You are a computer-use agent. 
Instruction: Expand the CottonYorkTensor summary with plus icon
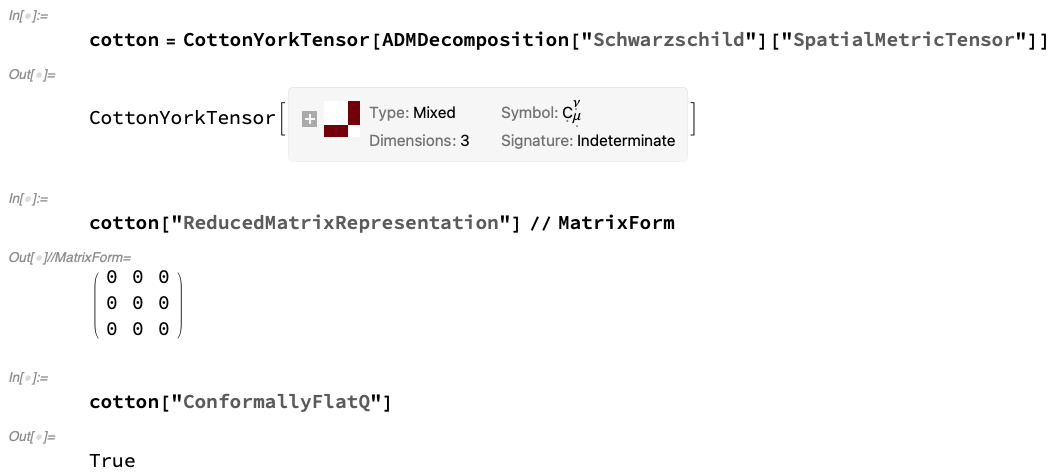coord(309,120)
